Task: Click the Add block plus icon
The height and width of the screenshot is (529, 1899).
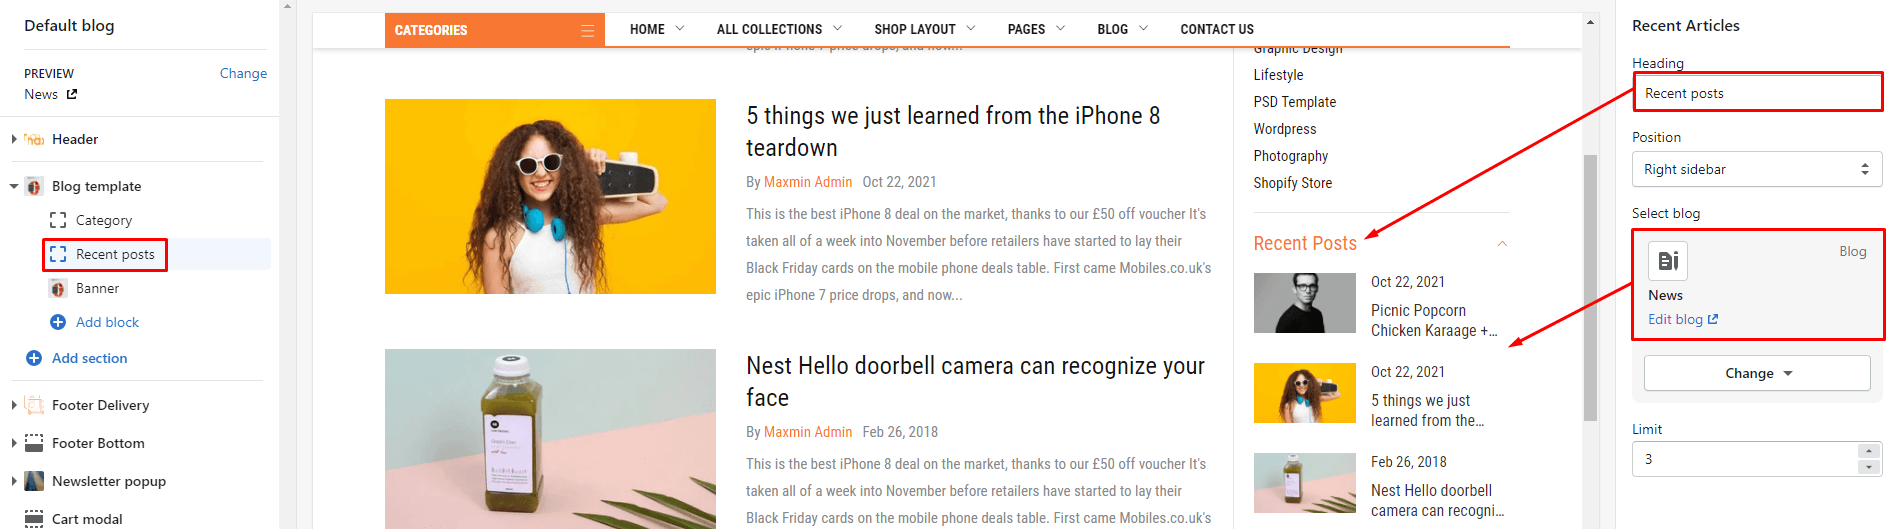Action: (x=58, y=322)
